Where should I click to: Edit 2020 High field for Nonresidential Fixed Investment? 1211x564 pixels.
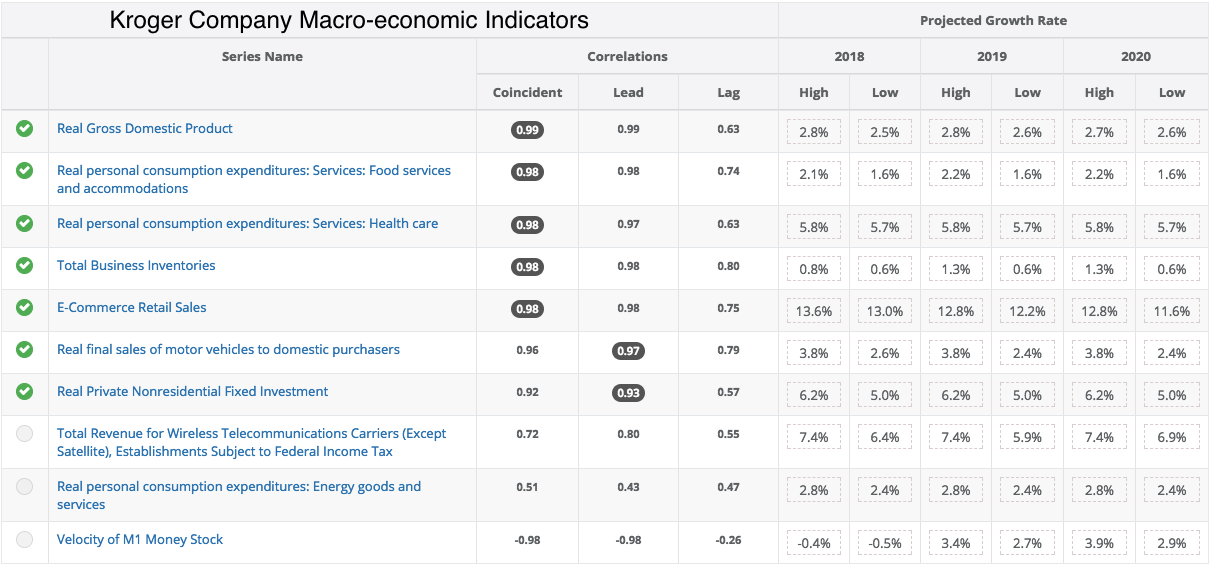1099,395
